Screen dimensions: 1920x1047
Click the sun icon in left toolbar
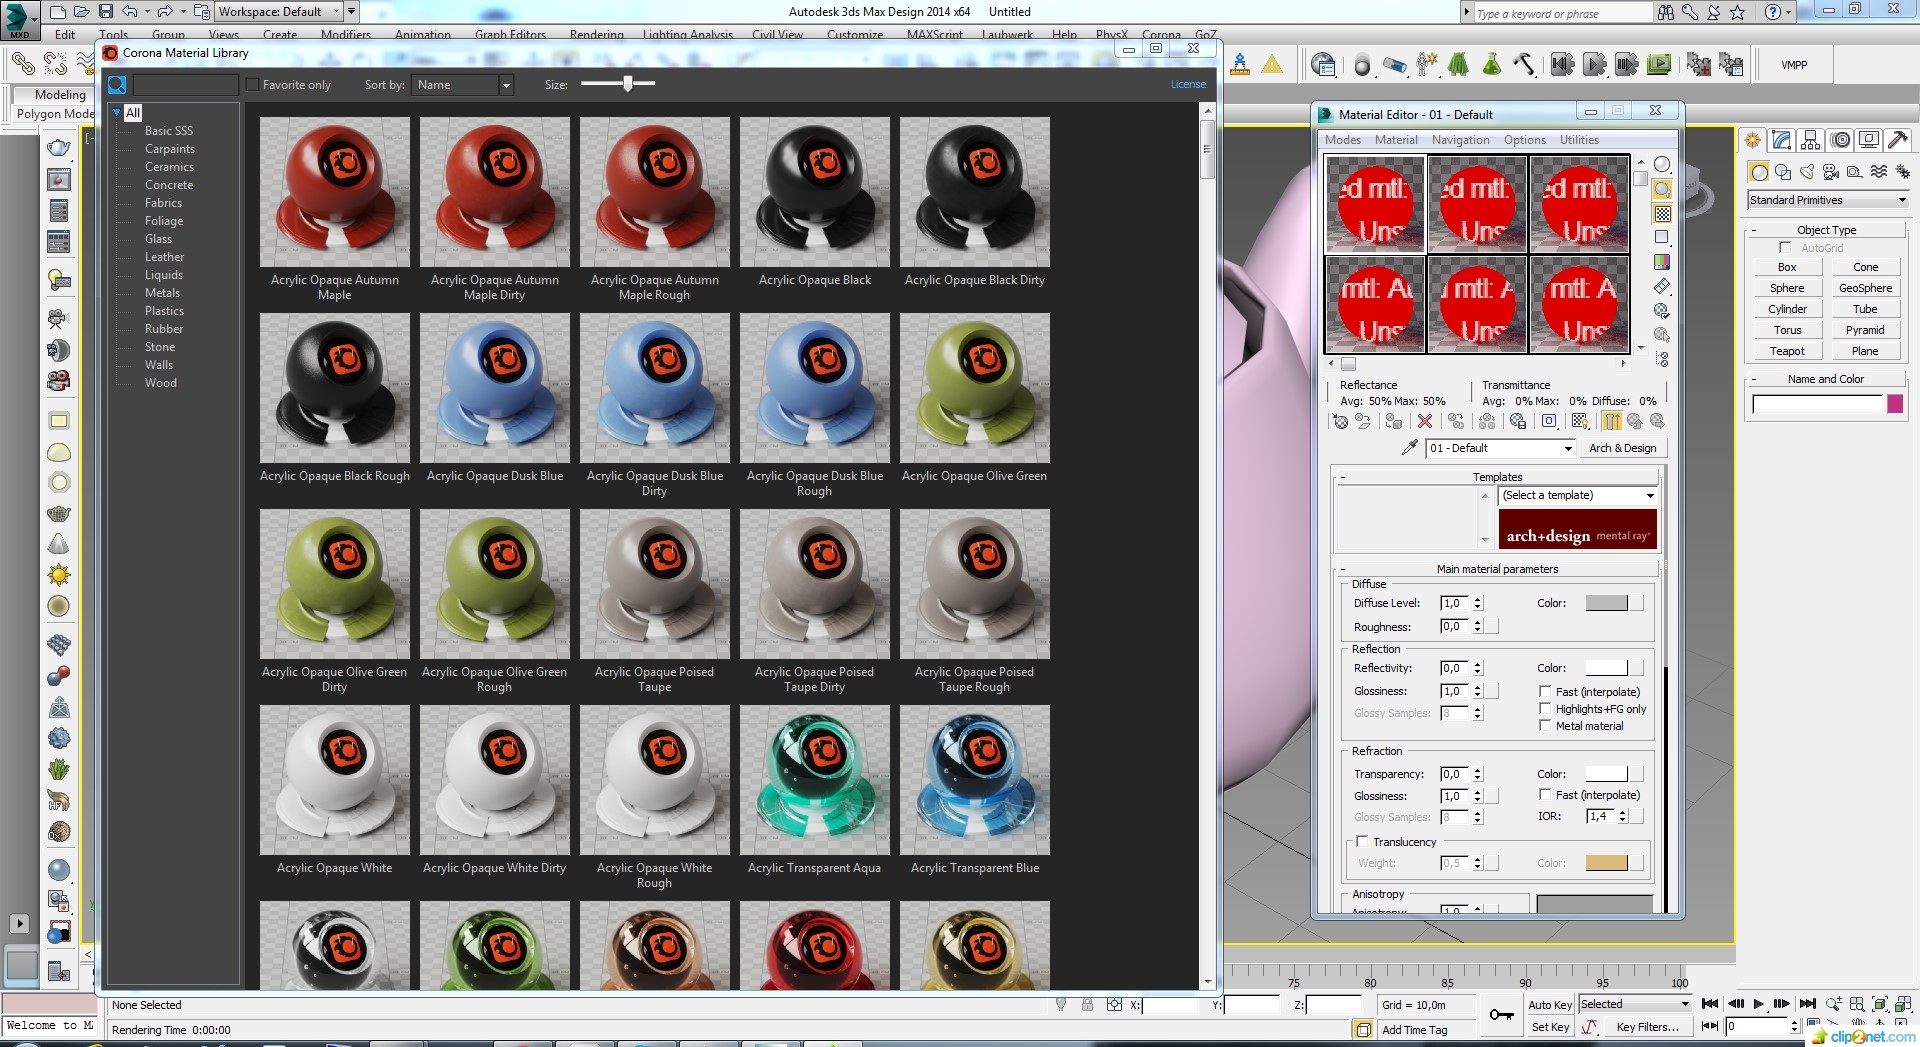(59, 575)
